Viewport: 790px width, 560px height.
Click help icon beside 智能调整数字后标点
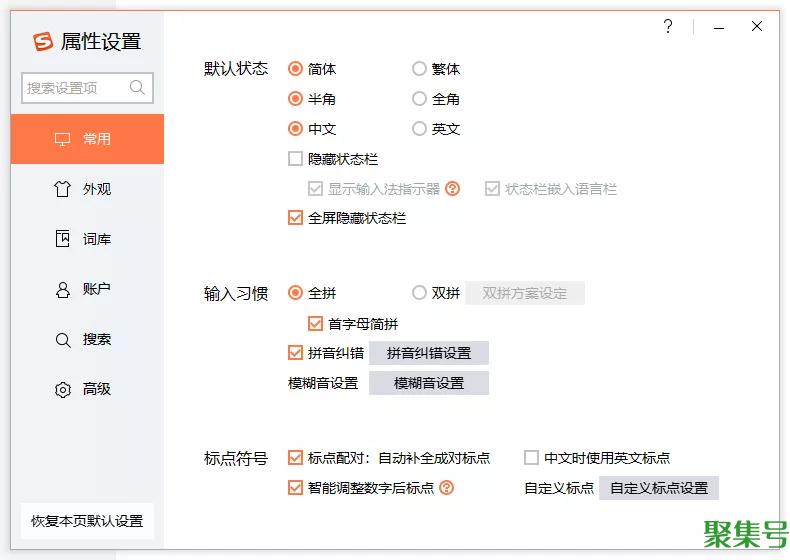click(x=447, y=488)
